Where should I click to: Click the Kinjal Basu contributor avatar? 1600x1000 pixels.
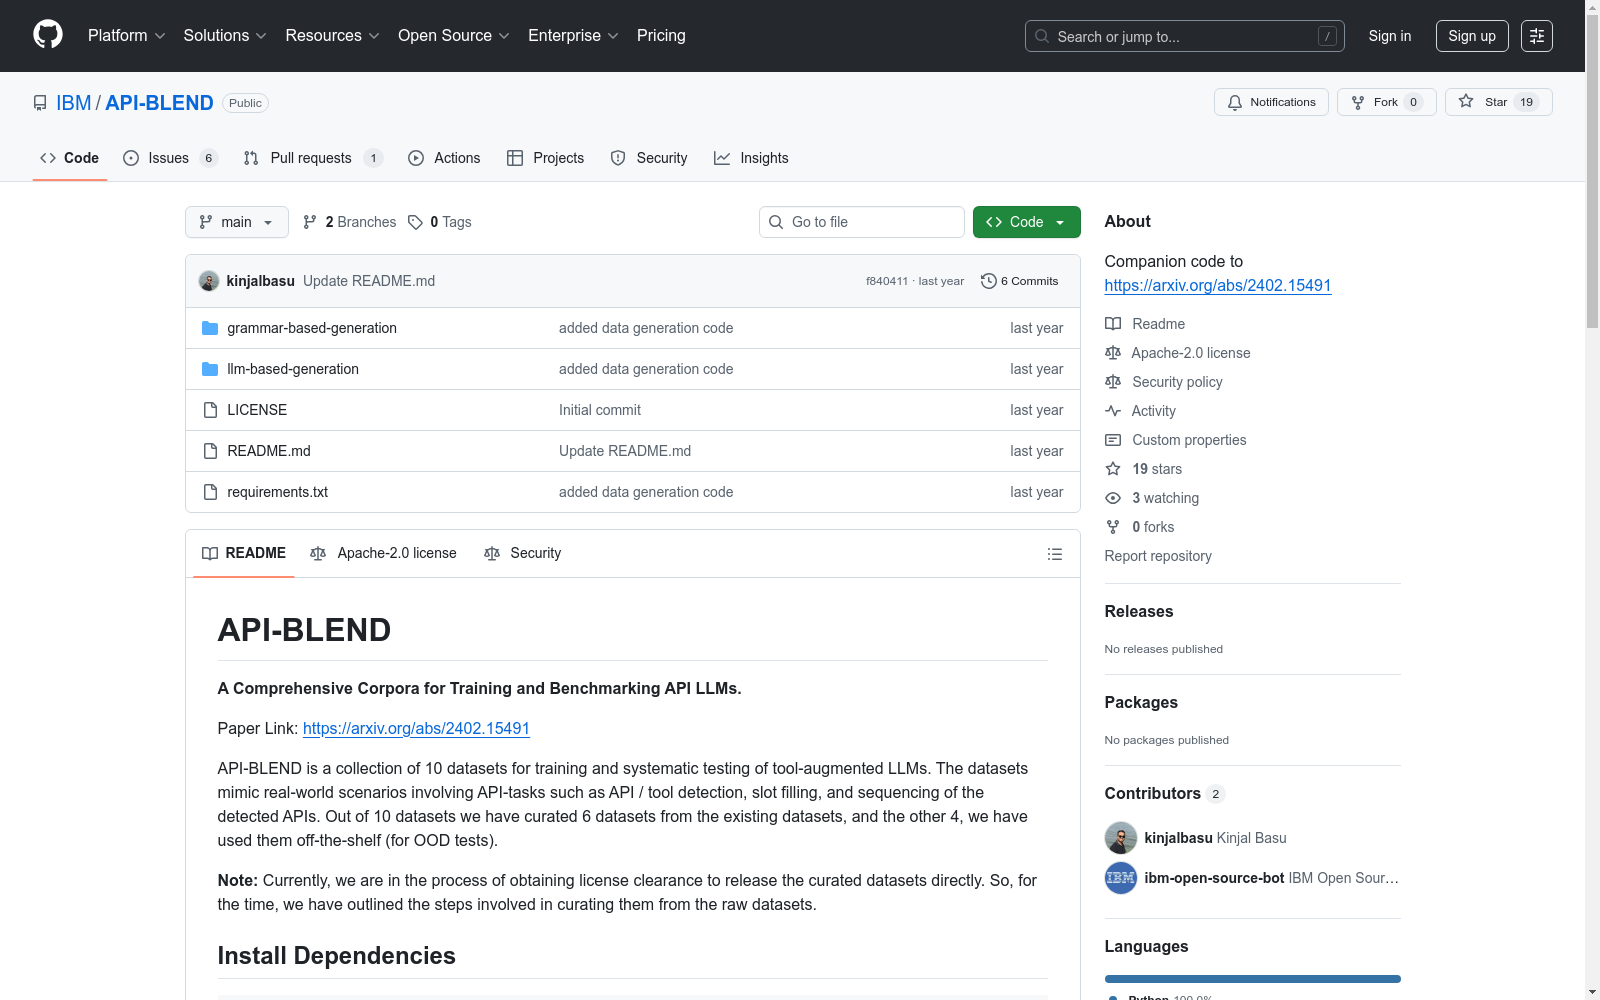coord(1121,838)
